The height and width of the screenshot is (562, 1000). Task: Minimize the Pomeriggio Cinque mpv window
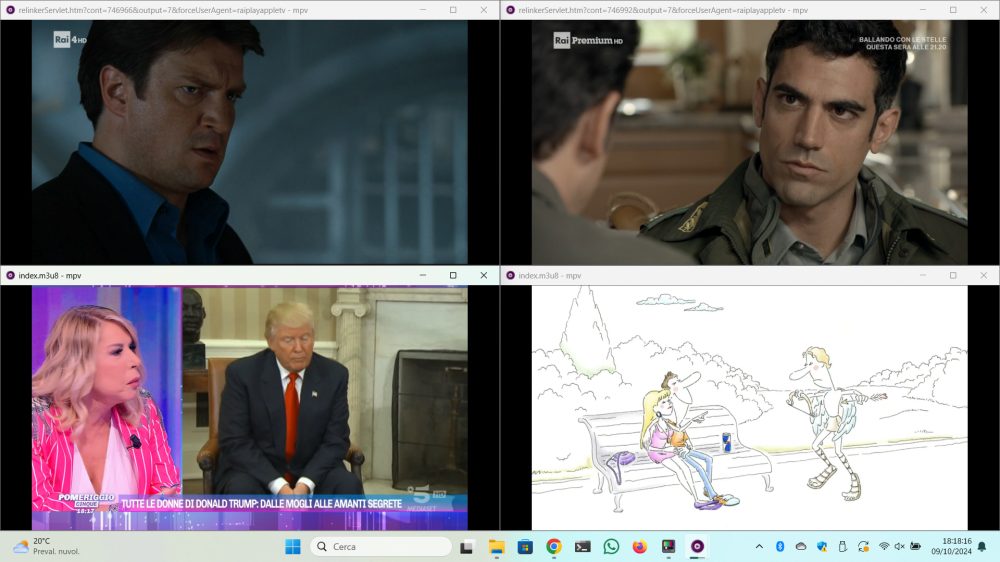pos(423,276)
